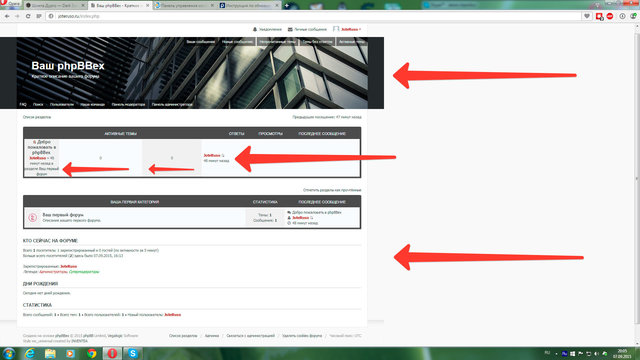
Task: Click the forum icon beside Ваш первый форум
Action: [x=33, y=218]
